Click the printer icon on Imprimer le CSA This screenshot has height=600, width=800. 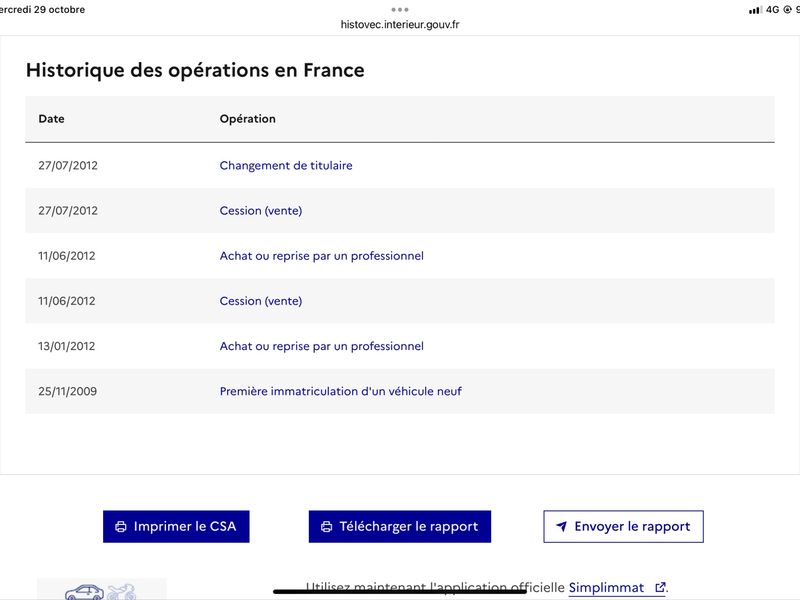[121, 527]
